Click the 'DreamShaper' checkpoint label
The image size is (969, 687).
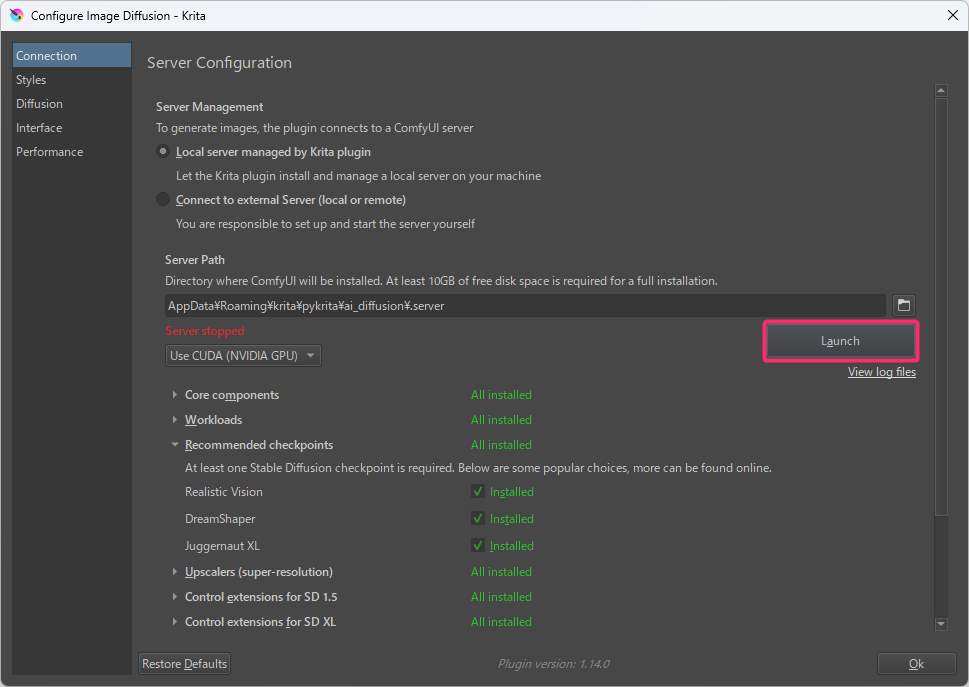tap(220, 519)
